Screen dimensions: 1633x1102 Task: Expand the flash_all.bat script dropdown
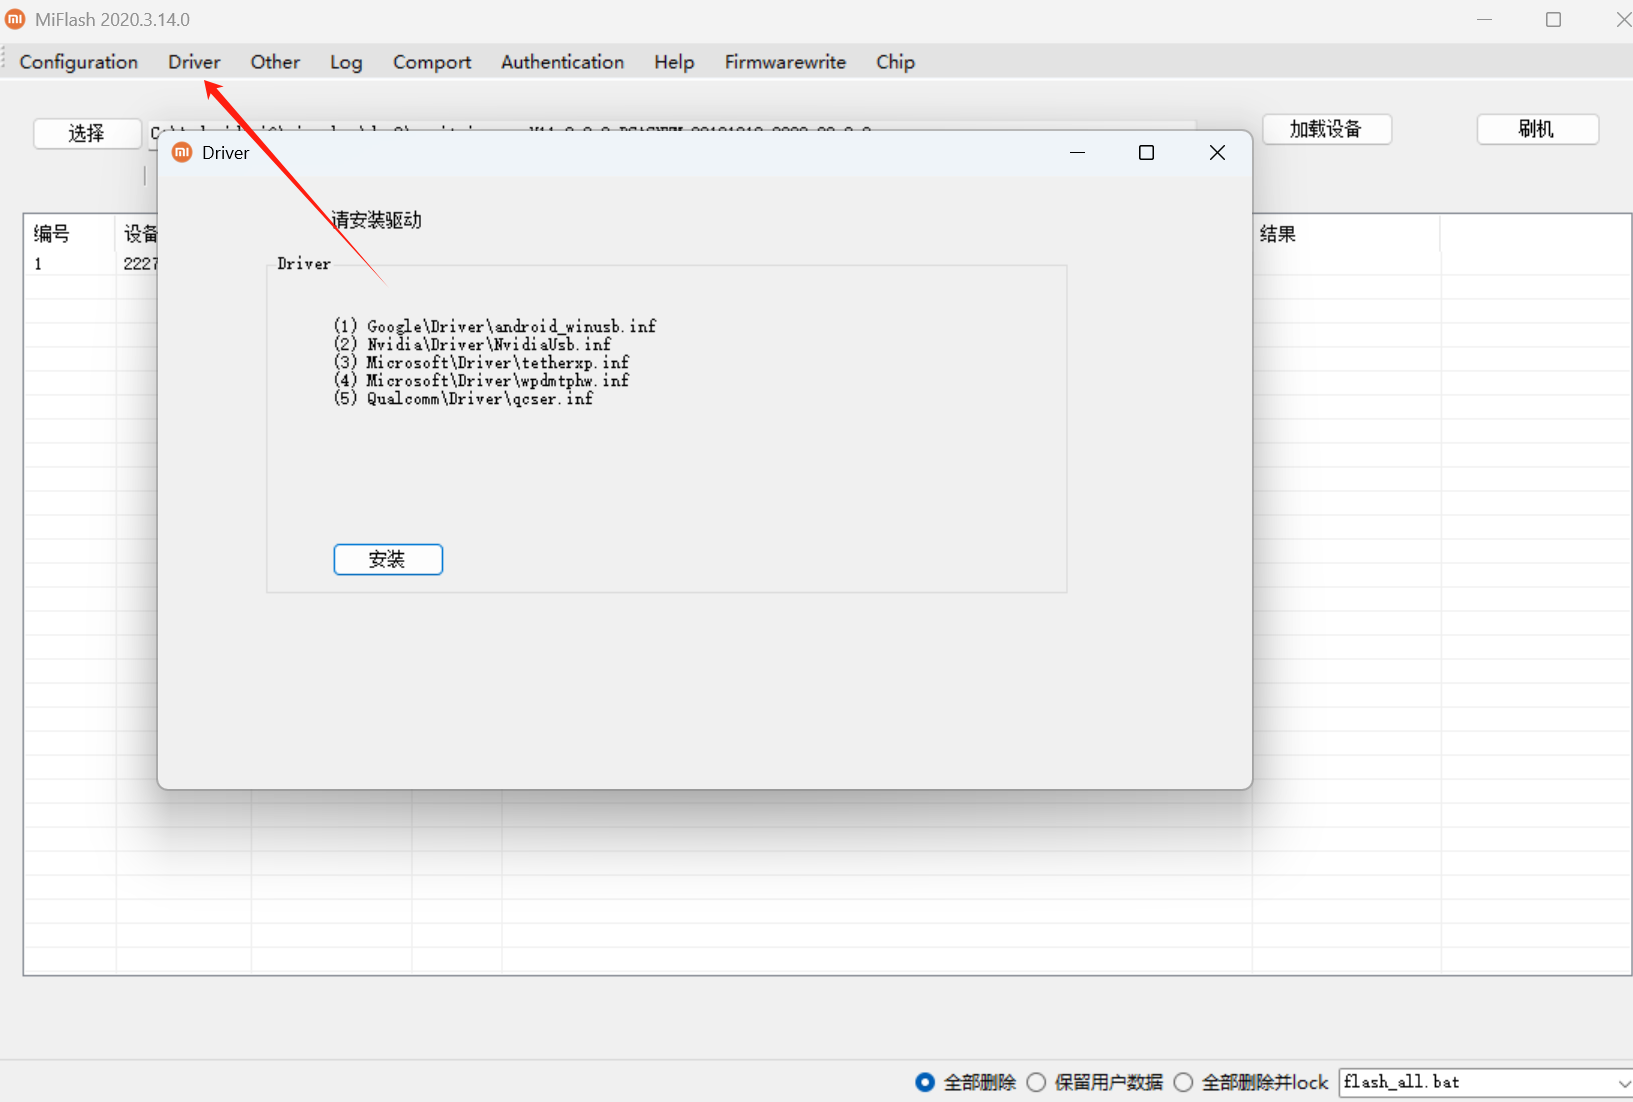(1623, 1083)
